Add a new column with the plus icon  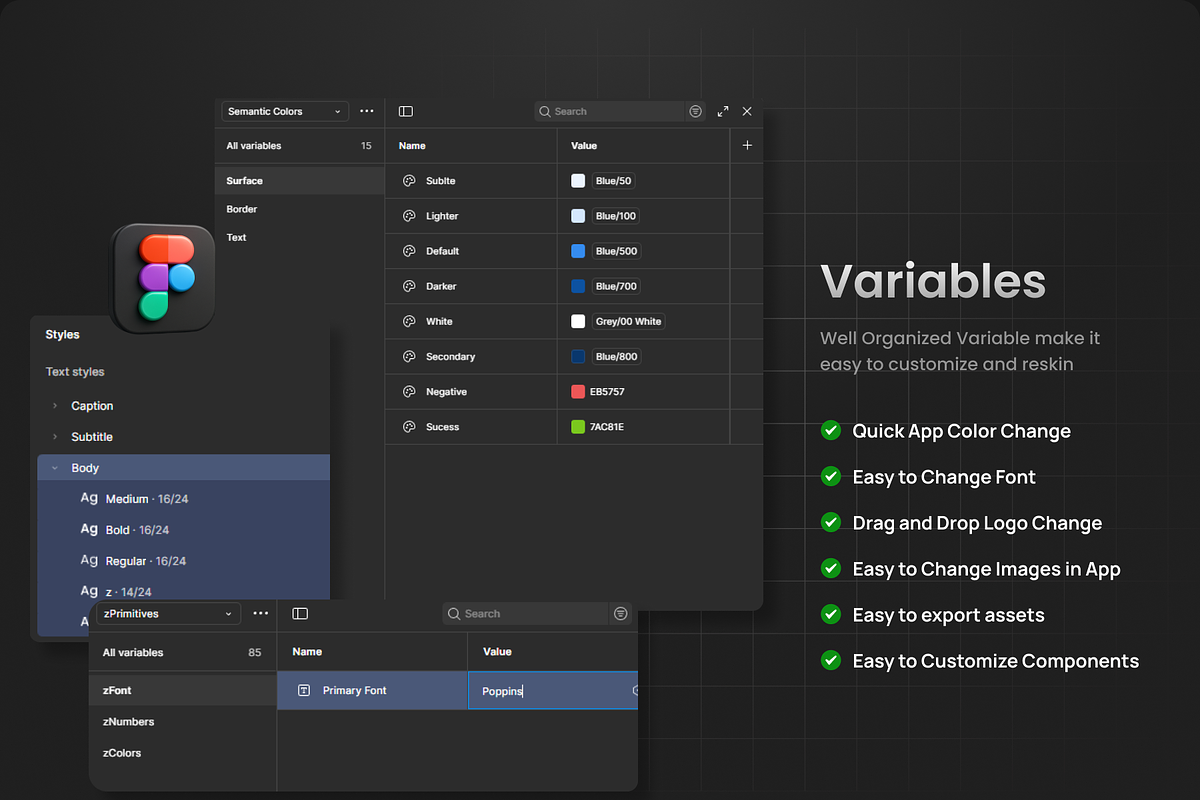click(x=747, y=145)
